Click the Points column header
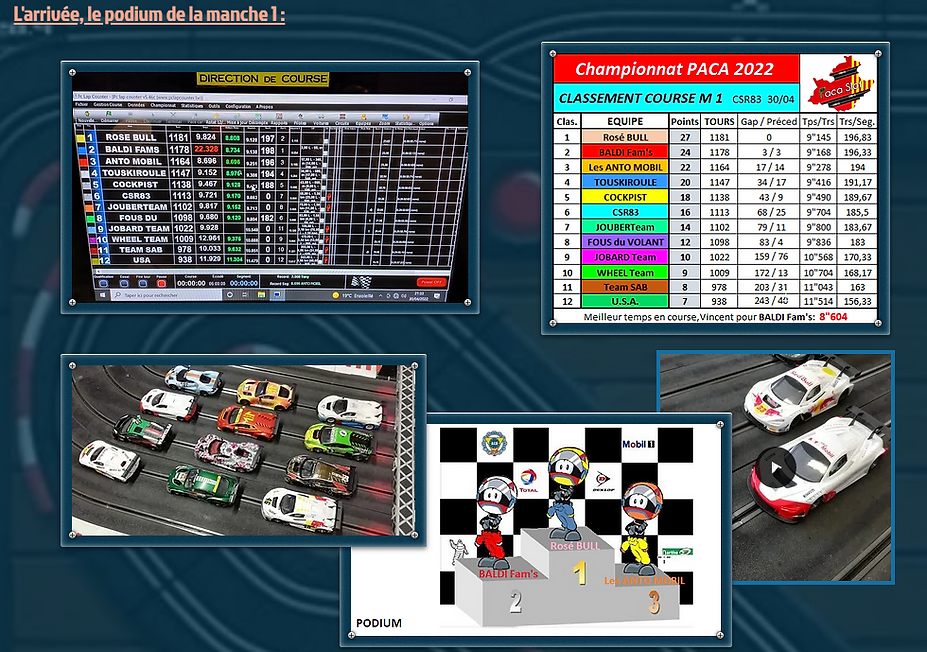Image resolution: width=927 pixels, height=652 pixels. point(685,121)
